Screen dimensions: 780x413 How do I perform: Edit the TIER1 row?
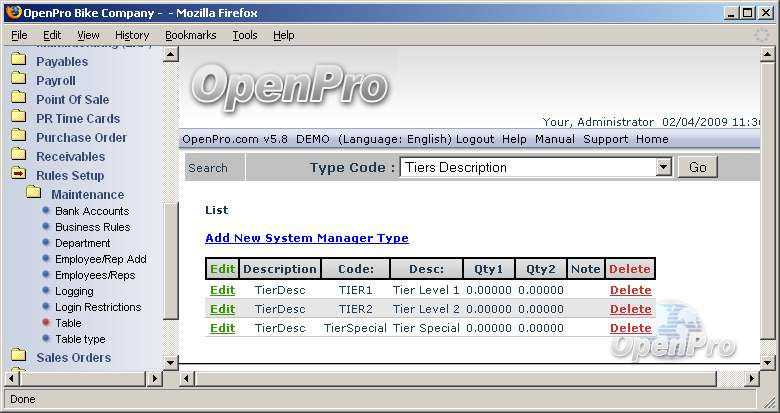pyautogui.click(x=222, y=290)
